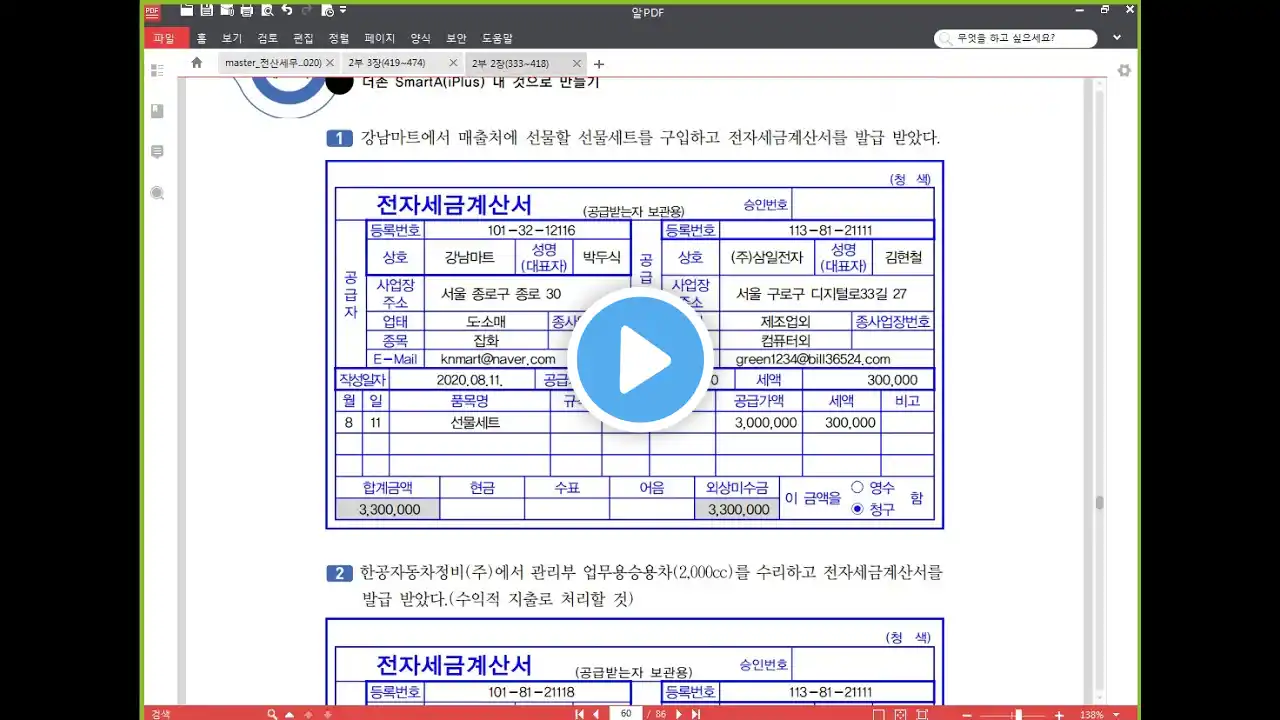Viewport: 1280px width, 720px height.
Task: Click the zoom out minus button
Action: coord(966,714)
